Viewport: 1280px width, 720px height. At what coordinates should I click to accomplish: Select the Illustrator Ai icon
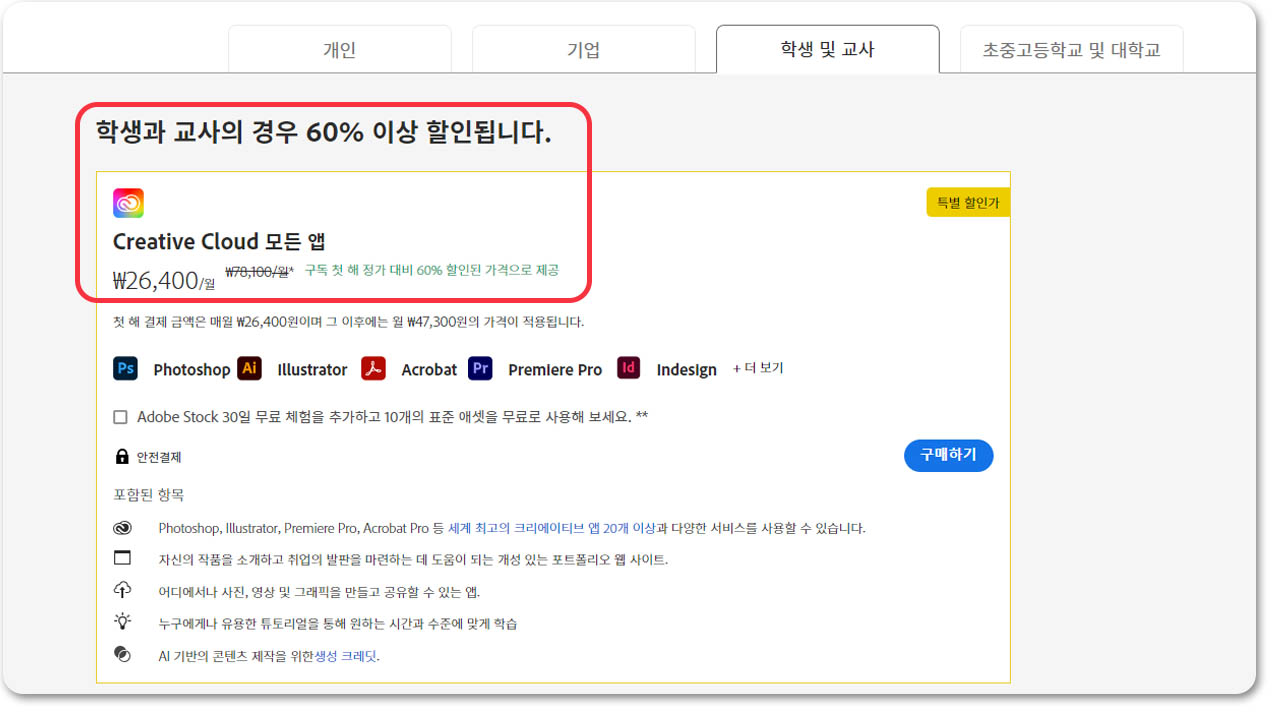coord(250,368)
